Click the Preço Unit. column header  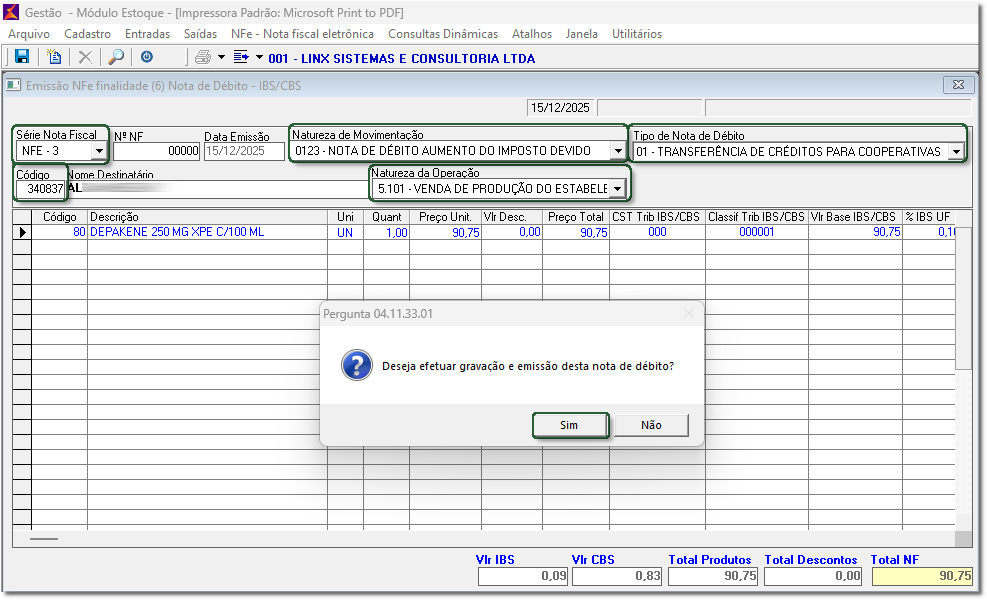445,217
